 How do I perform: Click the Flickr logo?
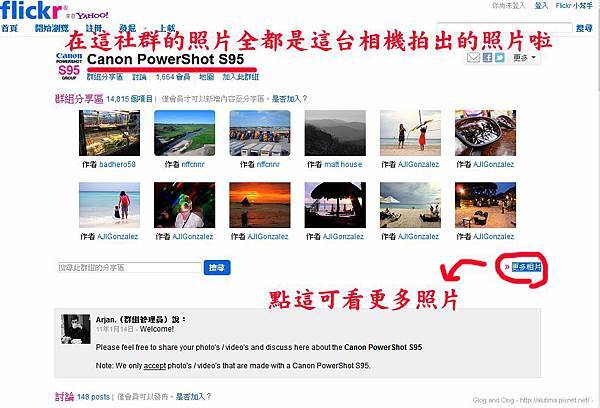[31, 10]
